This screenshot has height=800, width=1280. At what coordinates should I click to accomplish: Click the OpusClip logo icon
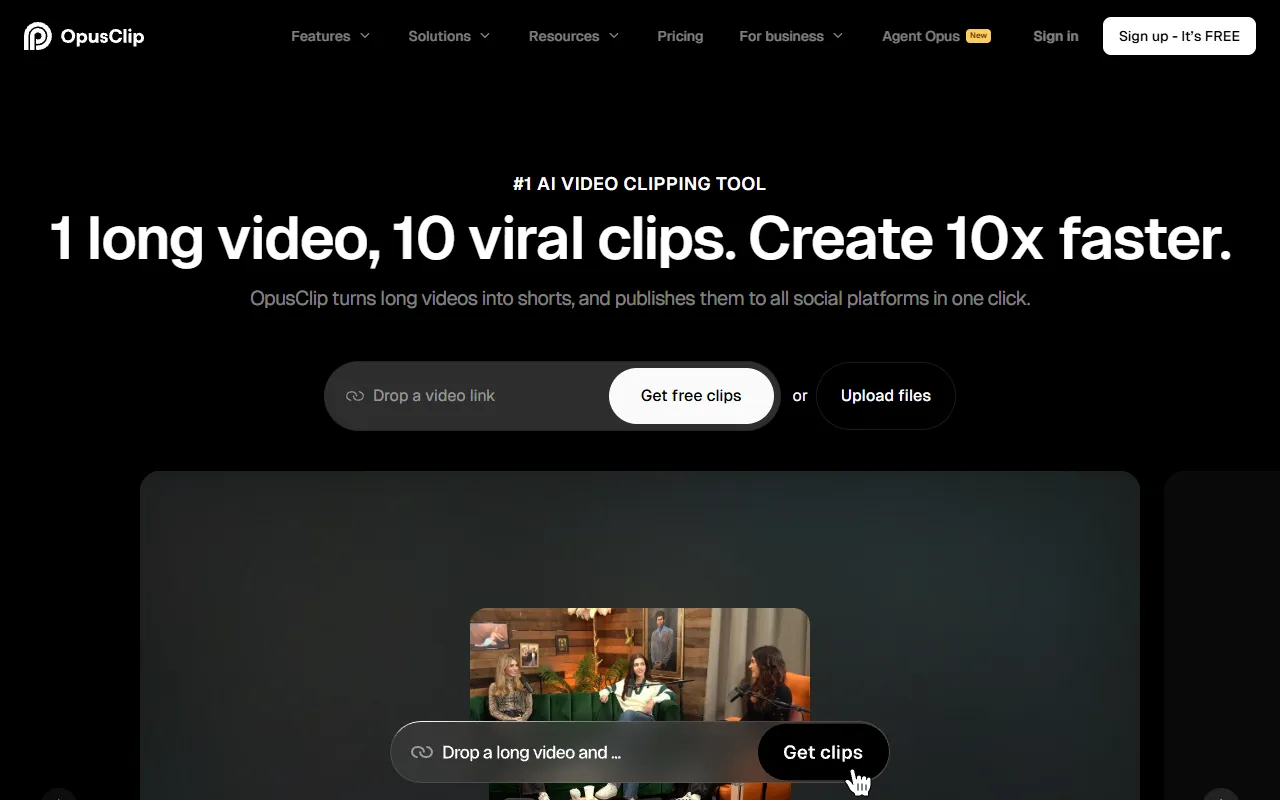(x=37, y=36)
